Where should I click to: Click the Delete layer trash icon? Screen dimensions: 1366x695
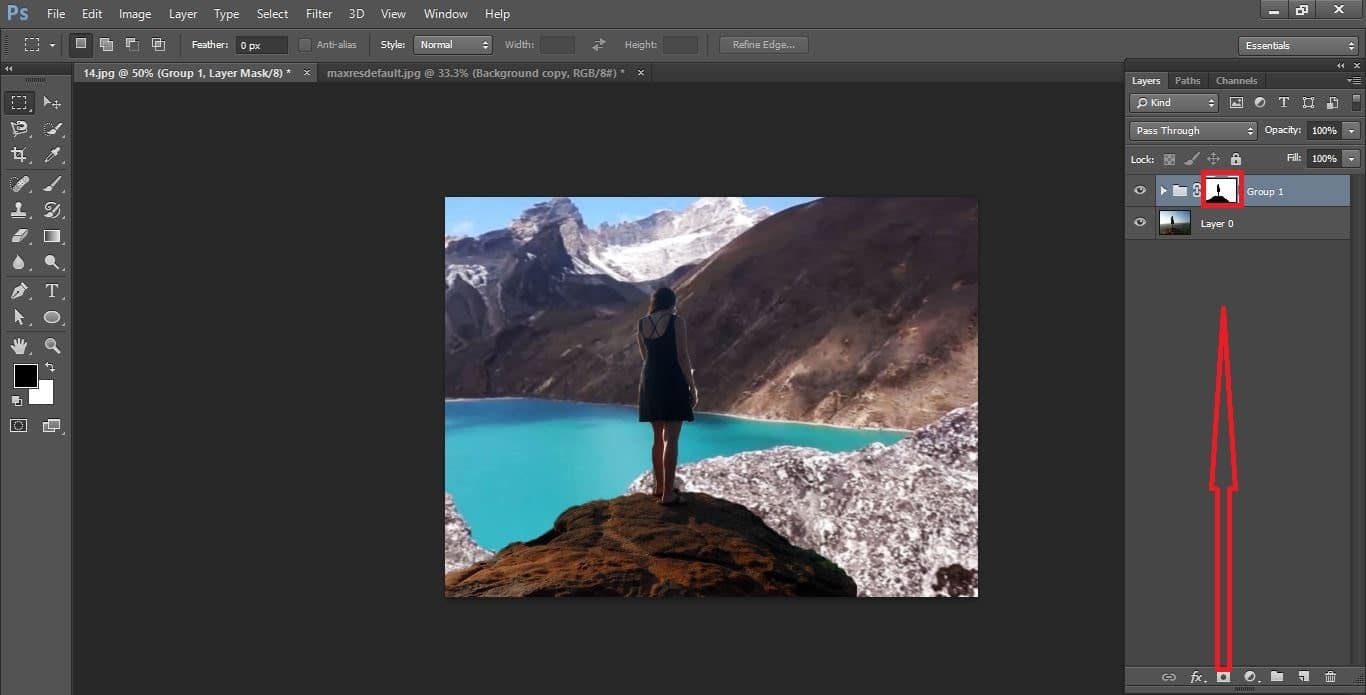pos(1331,676)
